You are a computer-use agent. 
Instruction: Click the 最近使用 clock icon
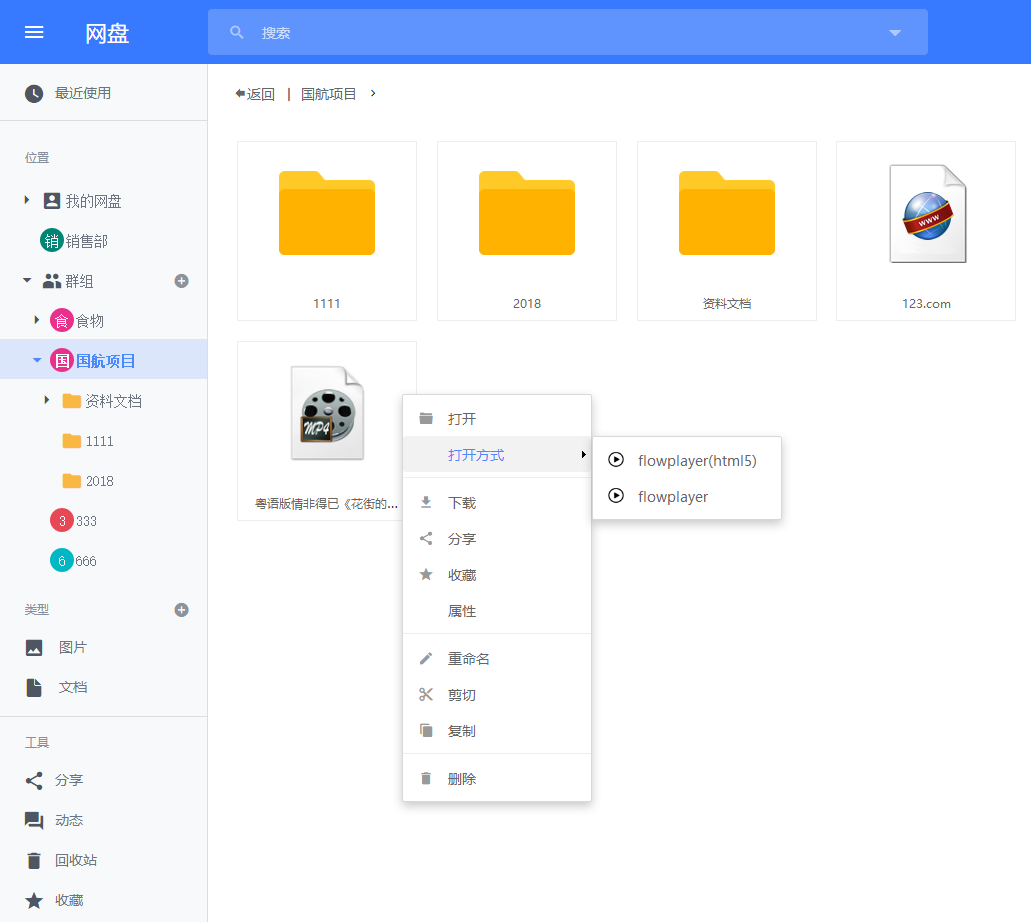coord(34,93)
